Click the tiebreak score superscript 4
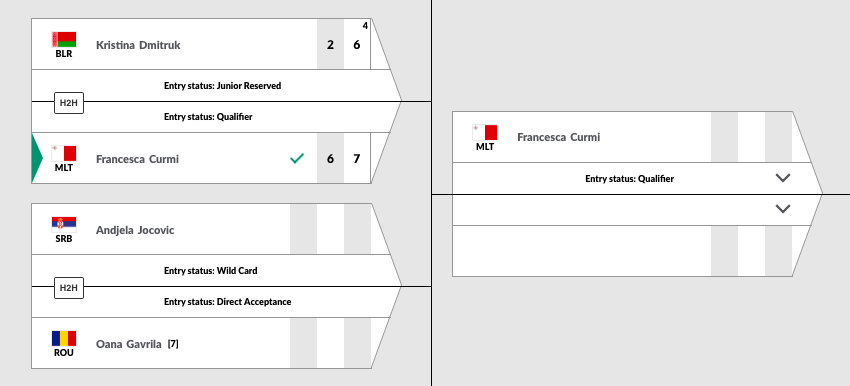Image resolution: width=850 pixels, height=386 pixels. click(365, 25)
